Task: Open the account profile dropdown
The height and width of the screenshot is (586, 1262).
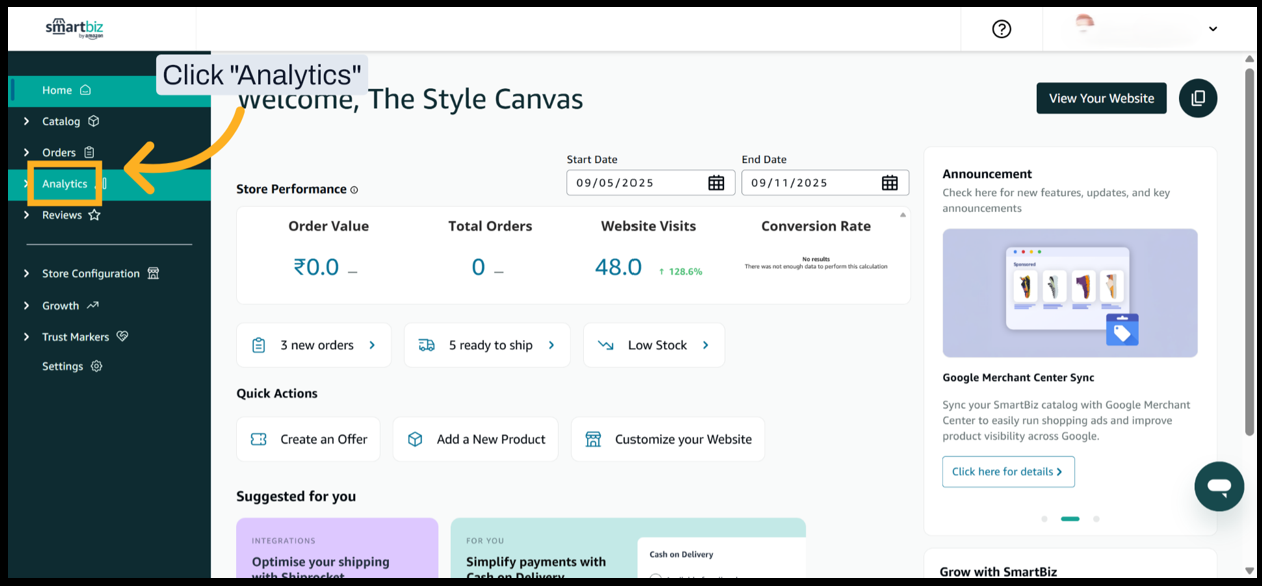Action: click(x=1212, y=29)
